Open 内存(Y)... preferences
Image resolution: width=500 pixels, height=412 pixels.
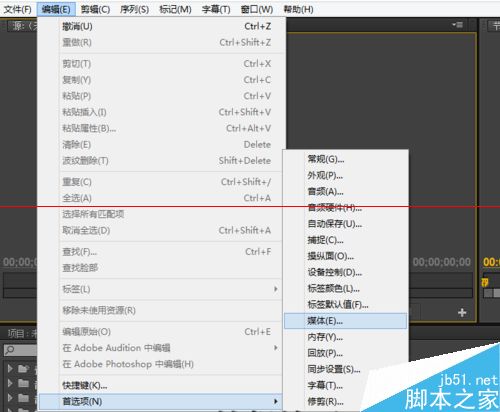345,337
